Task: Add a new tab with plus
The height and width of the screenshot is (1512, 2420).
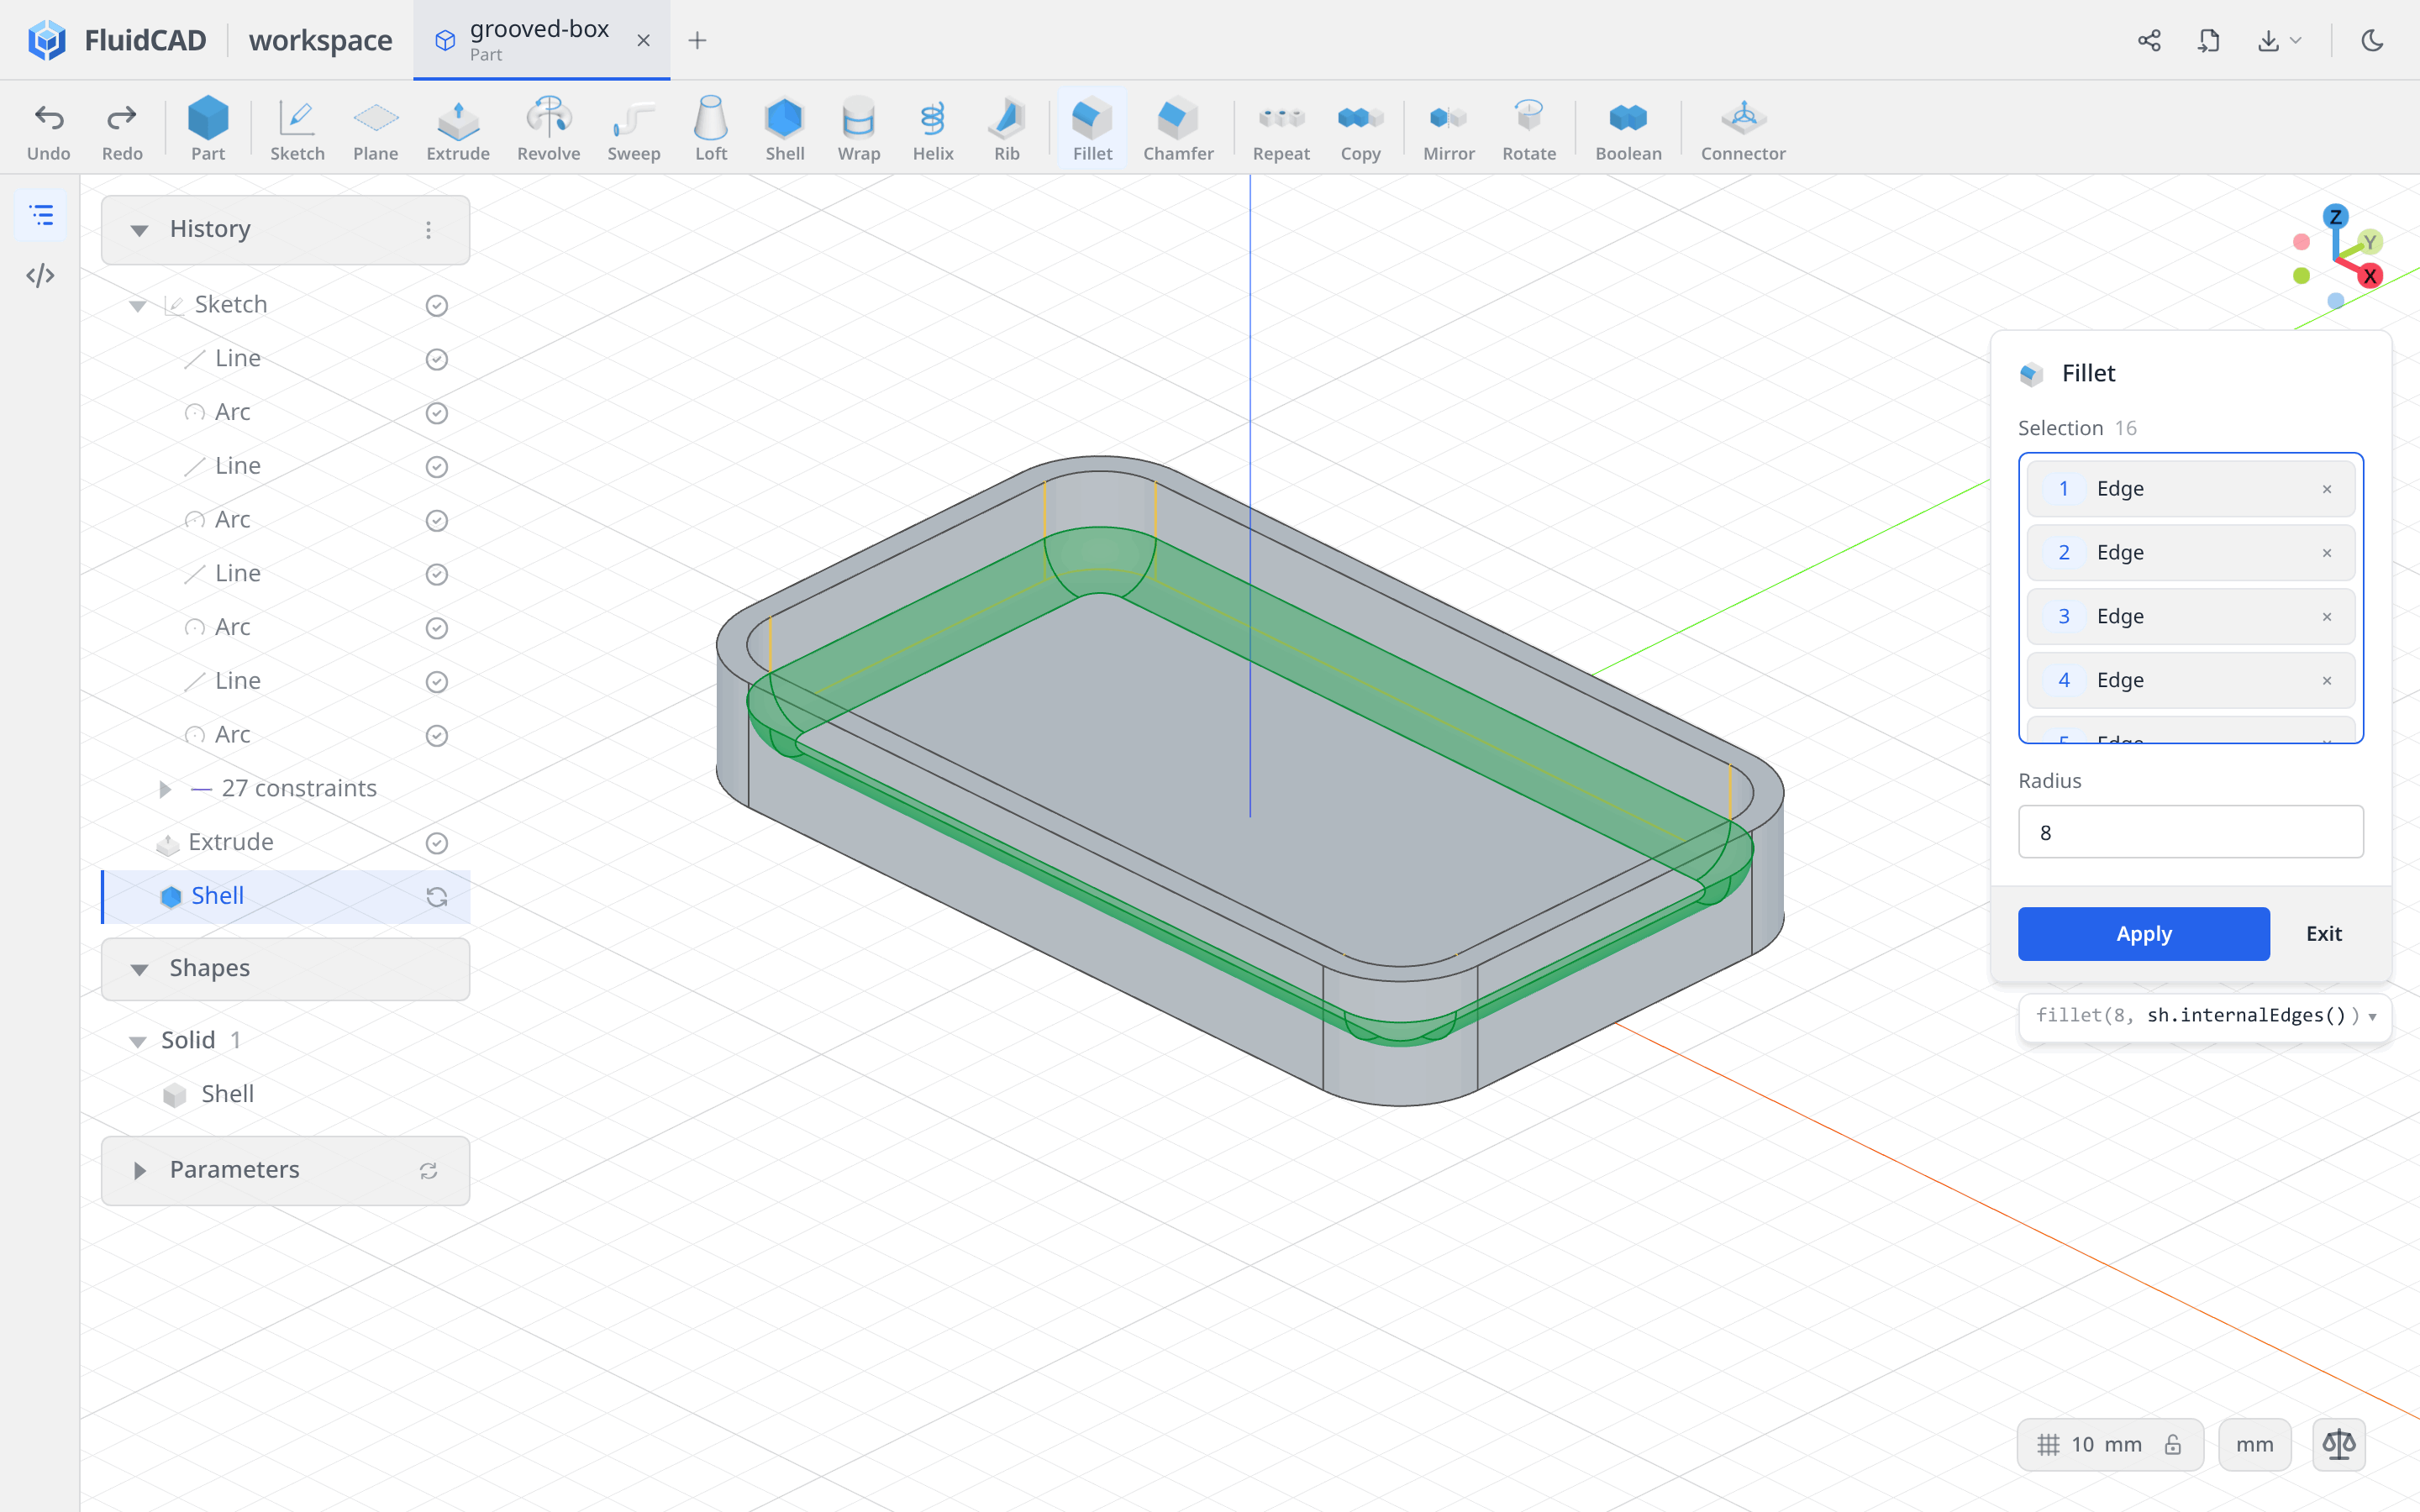Action: [698, 40]
